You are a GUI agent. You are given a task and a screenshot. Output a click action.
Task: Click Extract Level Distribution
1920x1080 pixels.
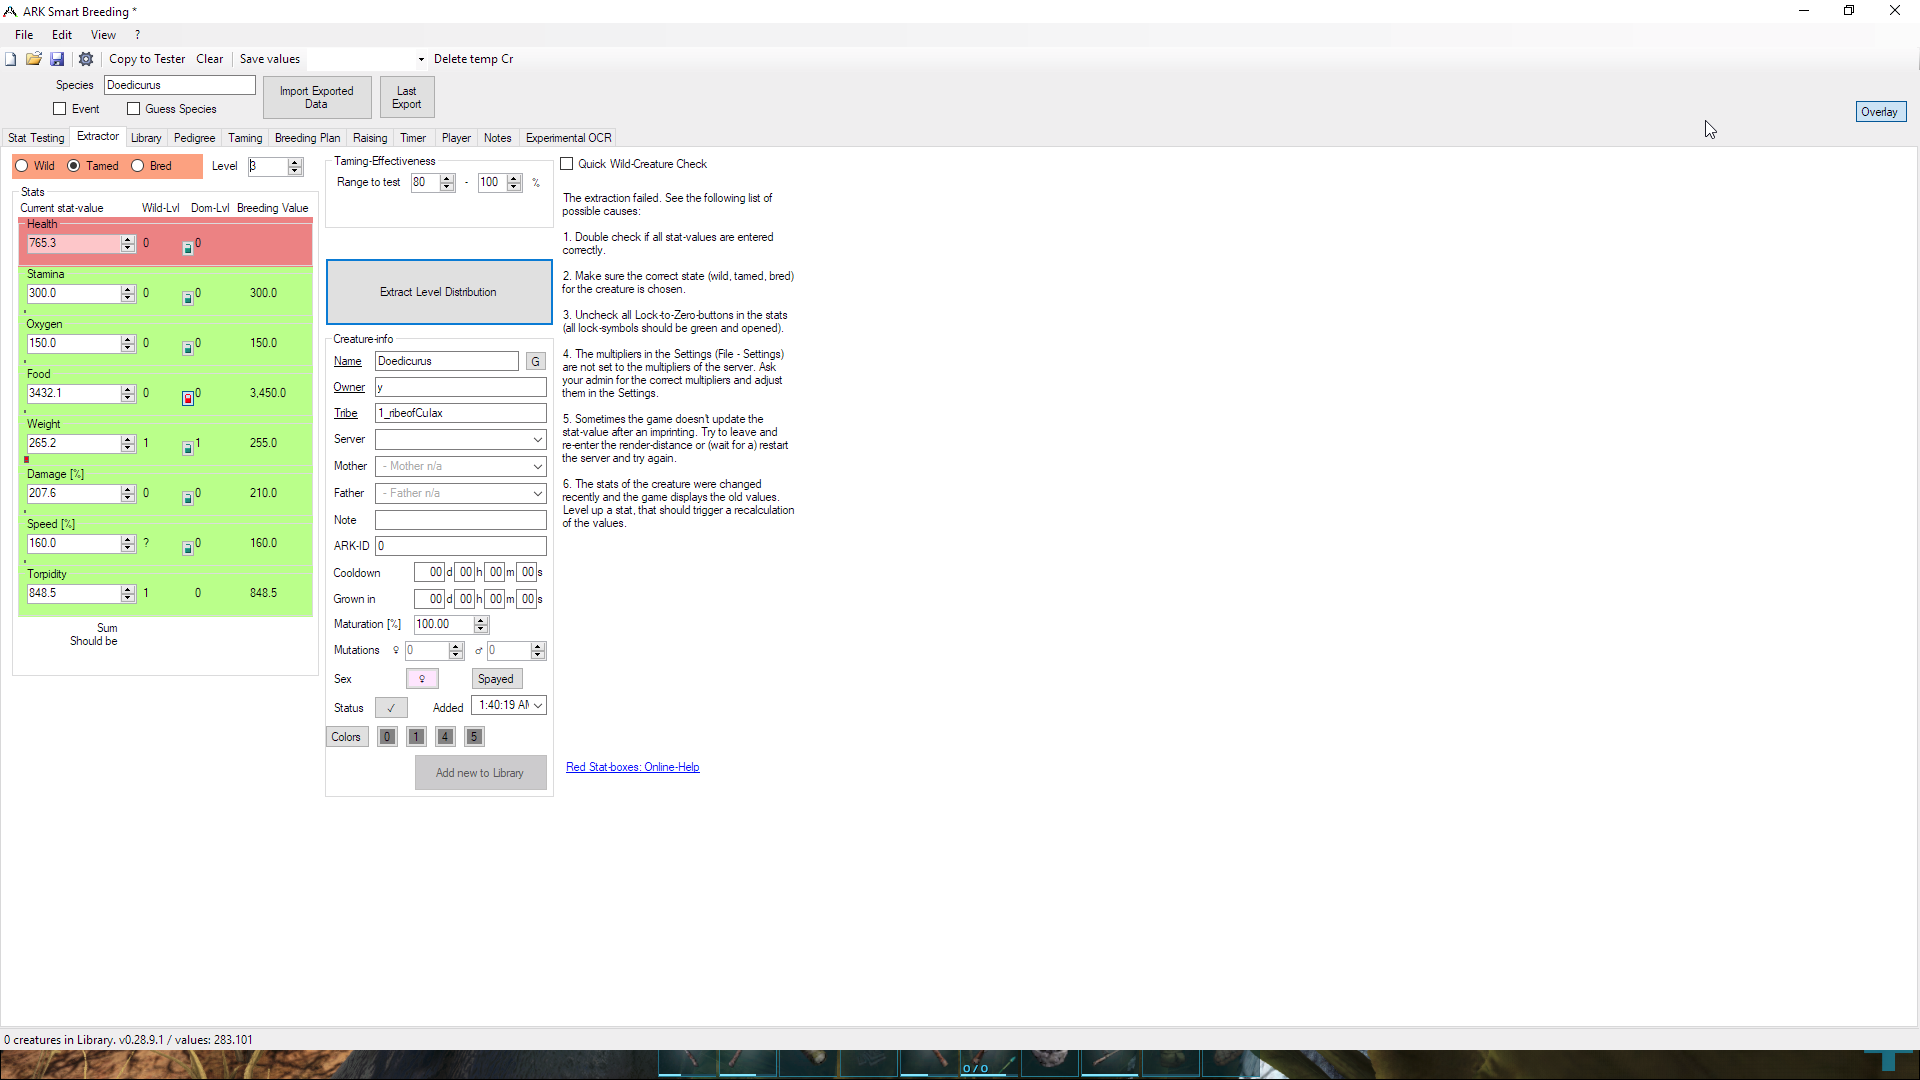point(438,292)
